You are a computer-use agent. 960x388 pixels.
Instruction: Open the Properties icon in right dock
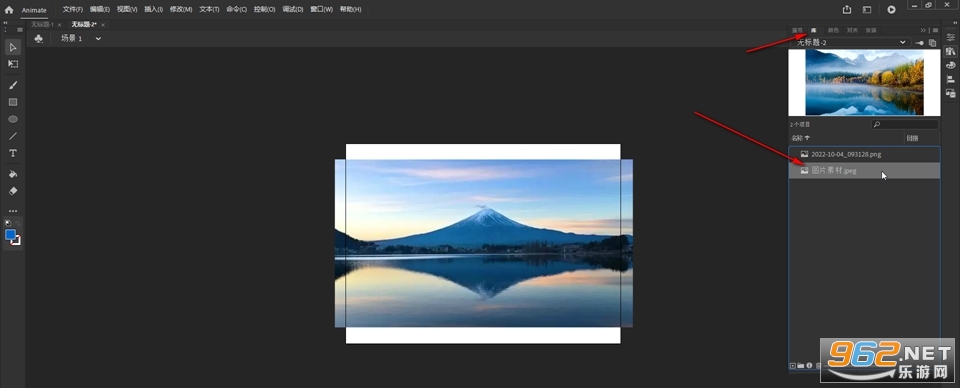pos(950,37)
